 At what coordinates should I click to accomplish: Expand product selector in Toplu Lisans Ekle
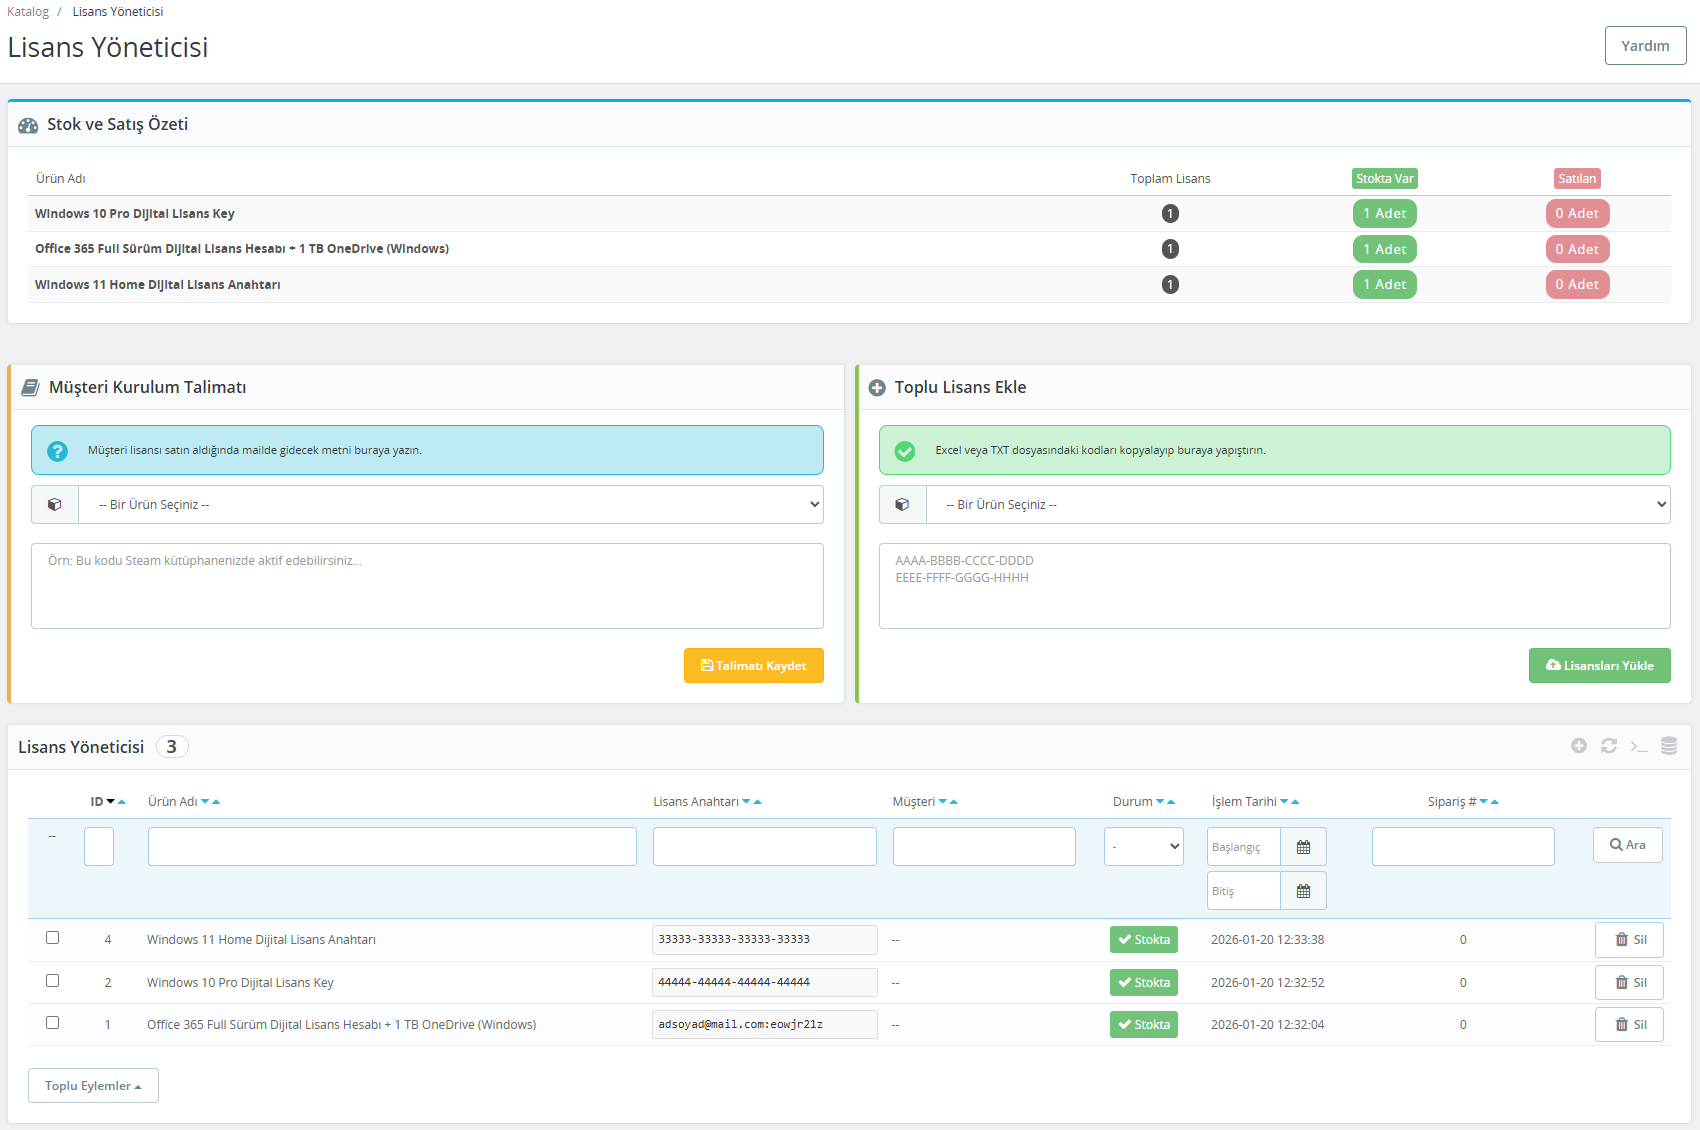click(1297, 505)
